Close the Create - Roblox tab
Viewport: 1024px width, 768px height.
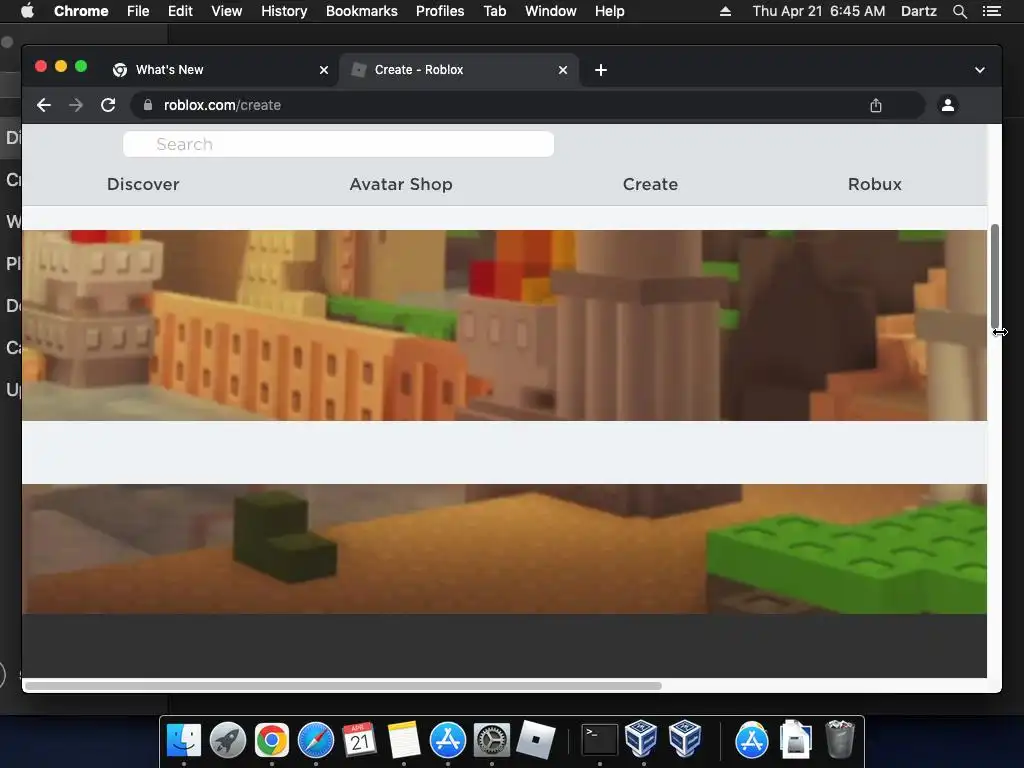click(x=562, y=70)
